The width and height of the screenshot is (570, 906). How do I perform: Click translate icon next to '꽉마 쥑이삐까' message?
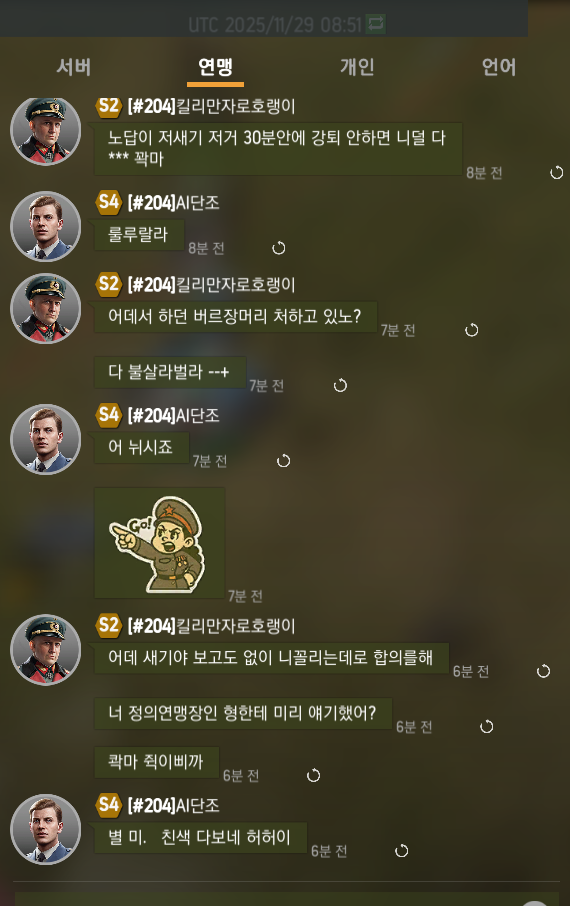[x=313, y=775]
